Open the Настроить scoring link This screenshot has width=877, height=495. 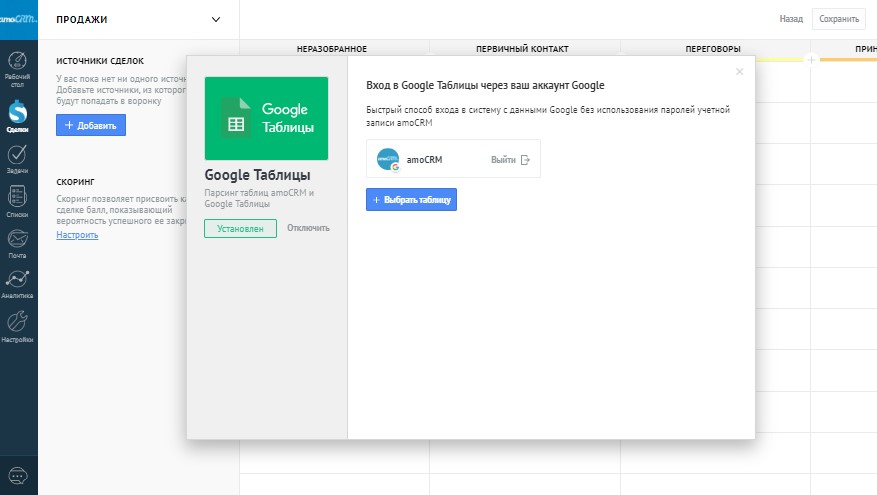coord(77,235)
